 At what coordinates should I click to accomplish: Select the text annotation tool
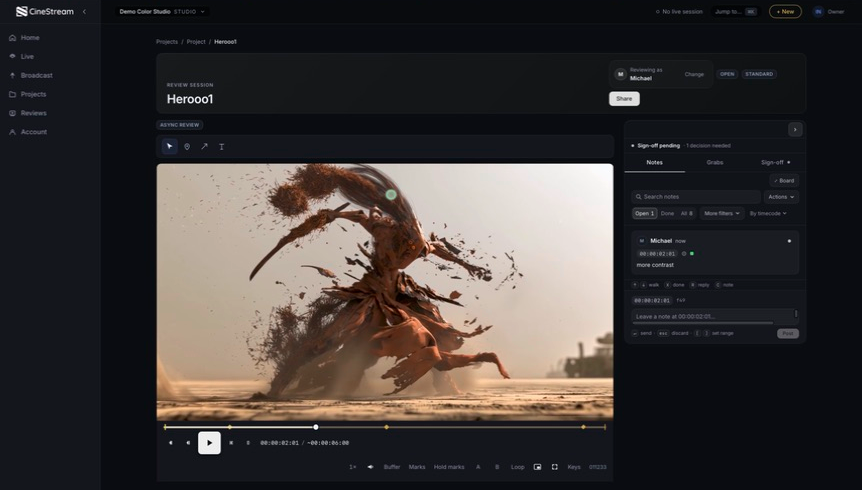(222, 147)
